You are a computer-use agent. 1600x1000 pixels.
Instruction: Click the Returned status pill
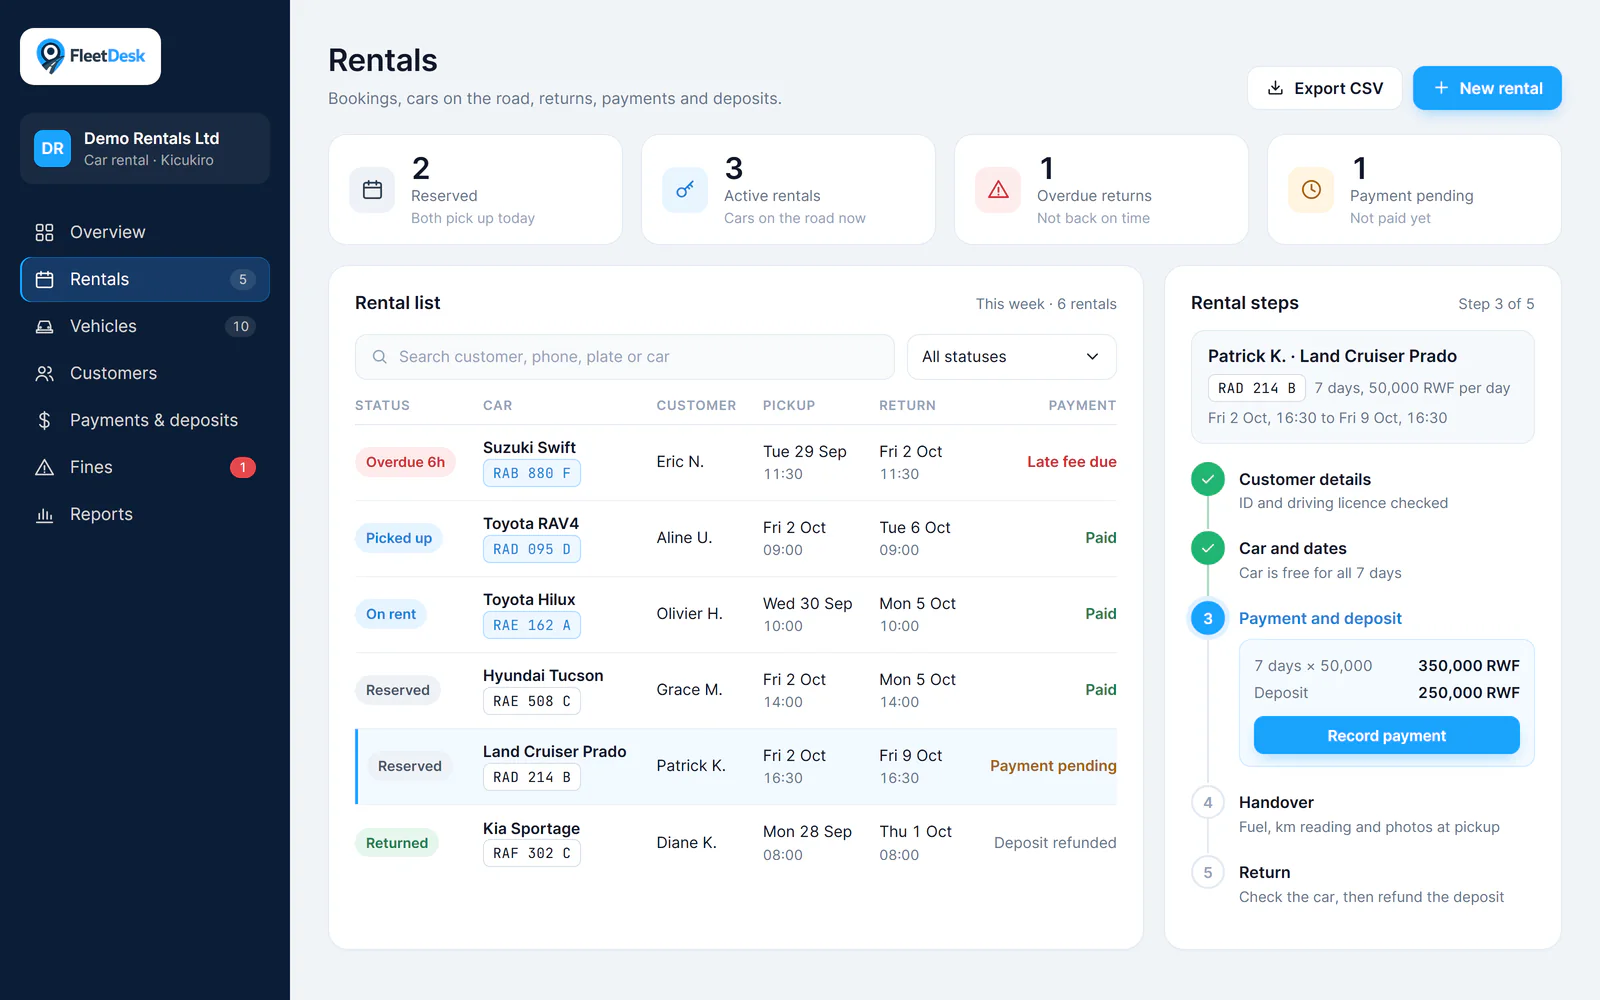pyautogui.click(x=397, y=843)
